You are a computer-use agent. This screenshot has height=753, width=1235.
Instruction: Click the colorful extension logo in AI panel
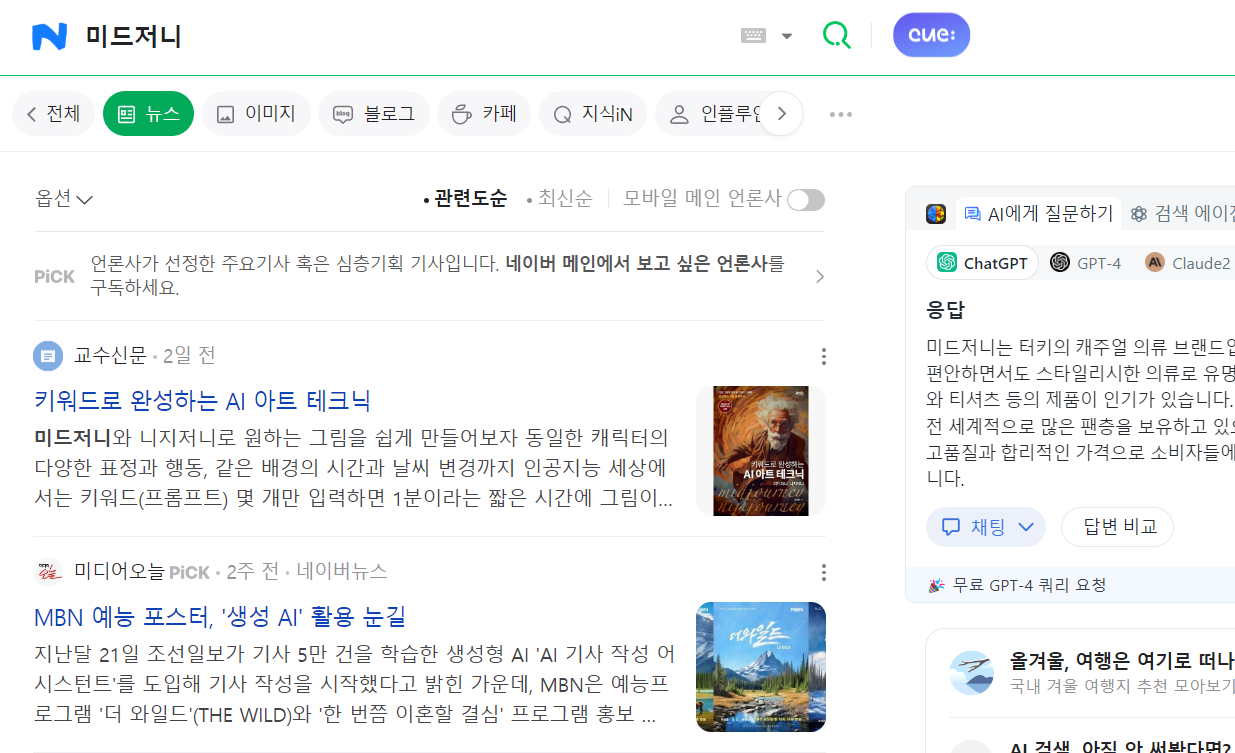[x=936, y=213]
